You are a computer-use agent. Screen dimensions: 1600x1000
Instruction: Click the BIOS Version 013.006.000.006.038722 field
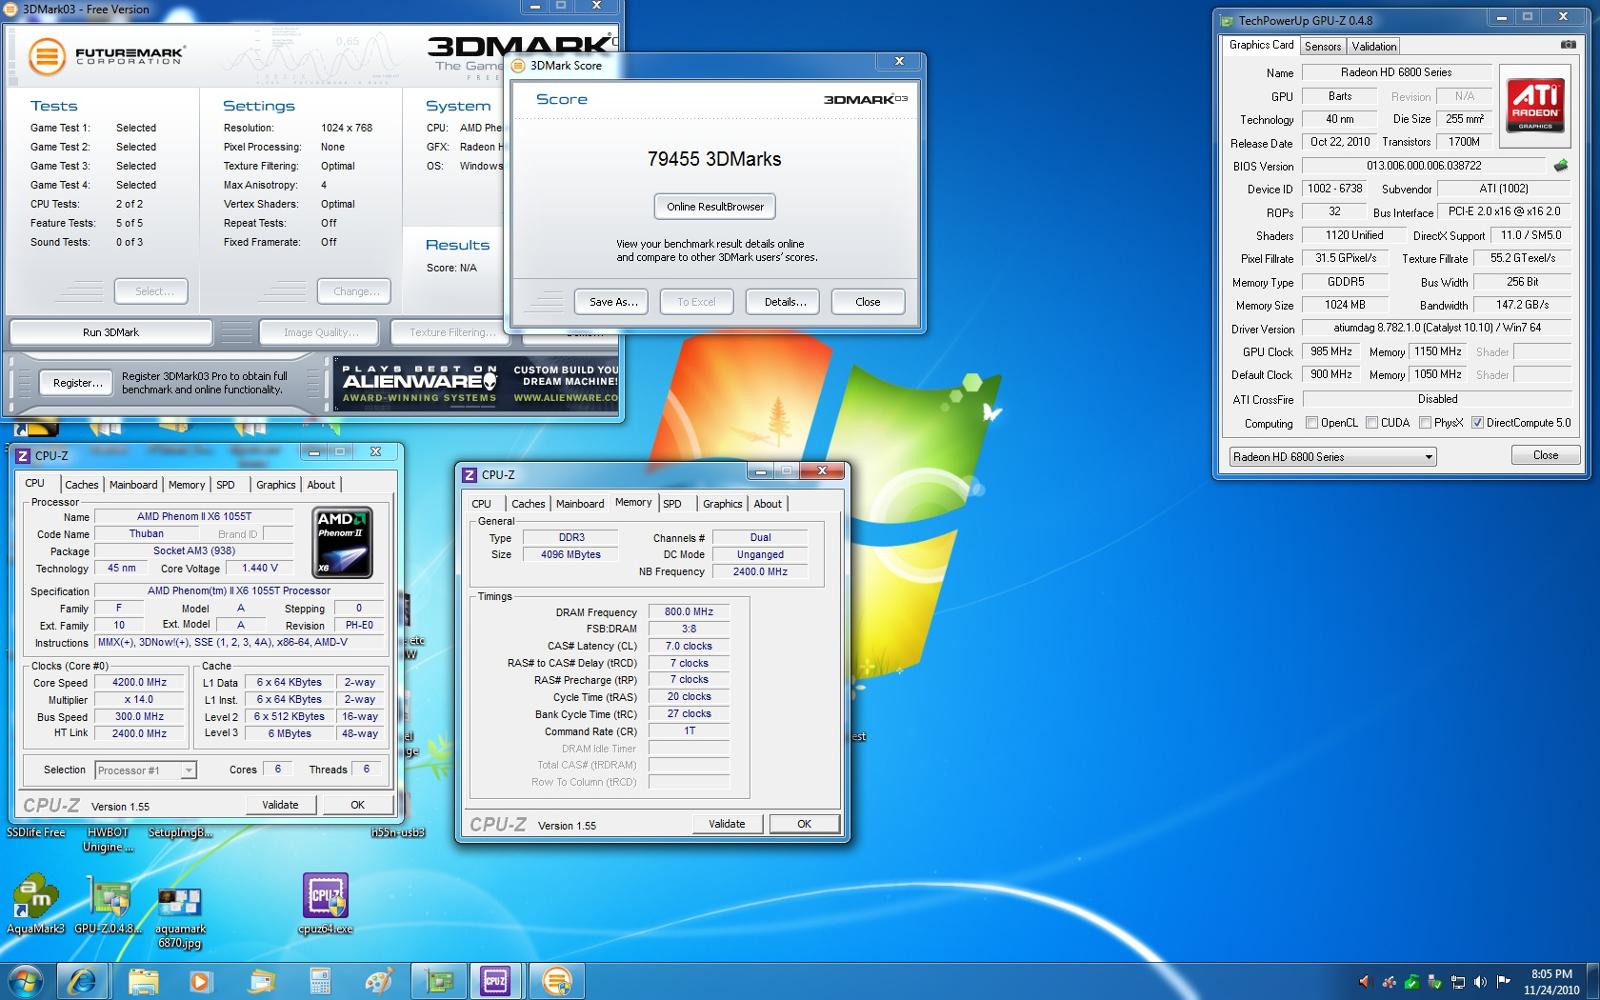pos(1424,166)
